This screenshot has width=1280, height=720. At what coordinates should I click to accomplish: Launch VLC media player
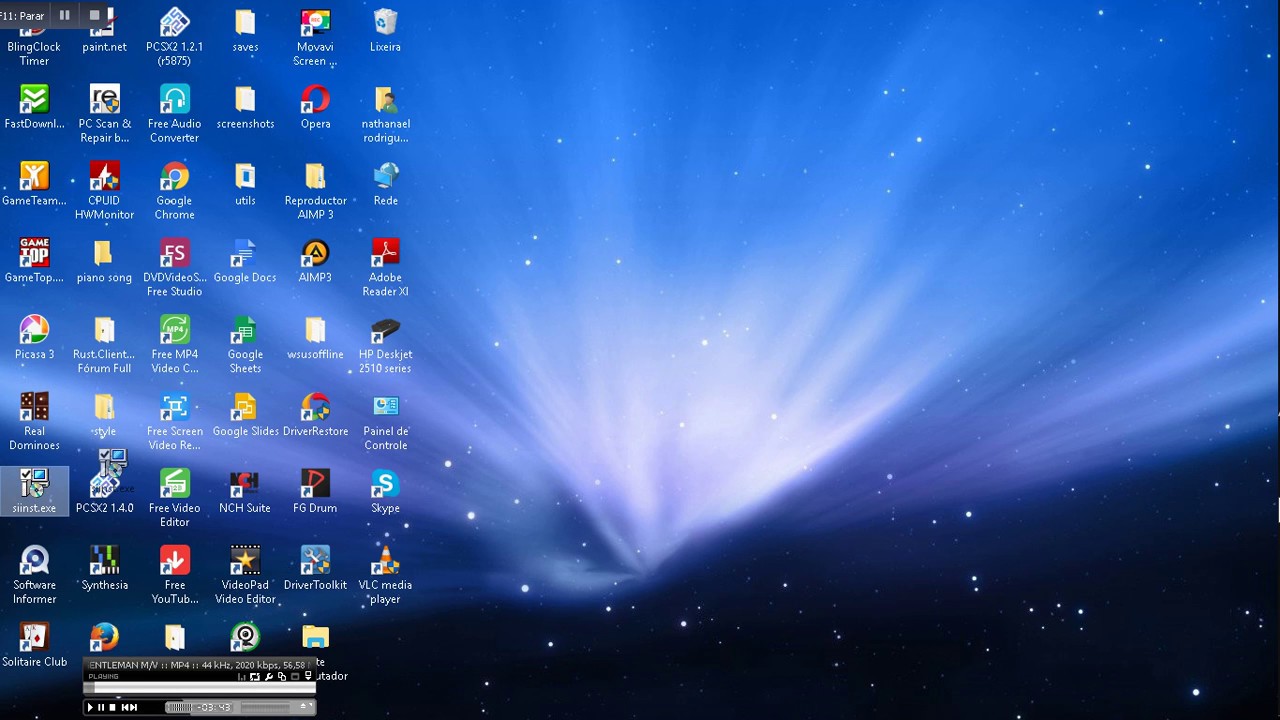tap(385, 575)
